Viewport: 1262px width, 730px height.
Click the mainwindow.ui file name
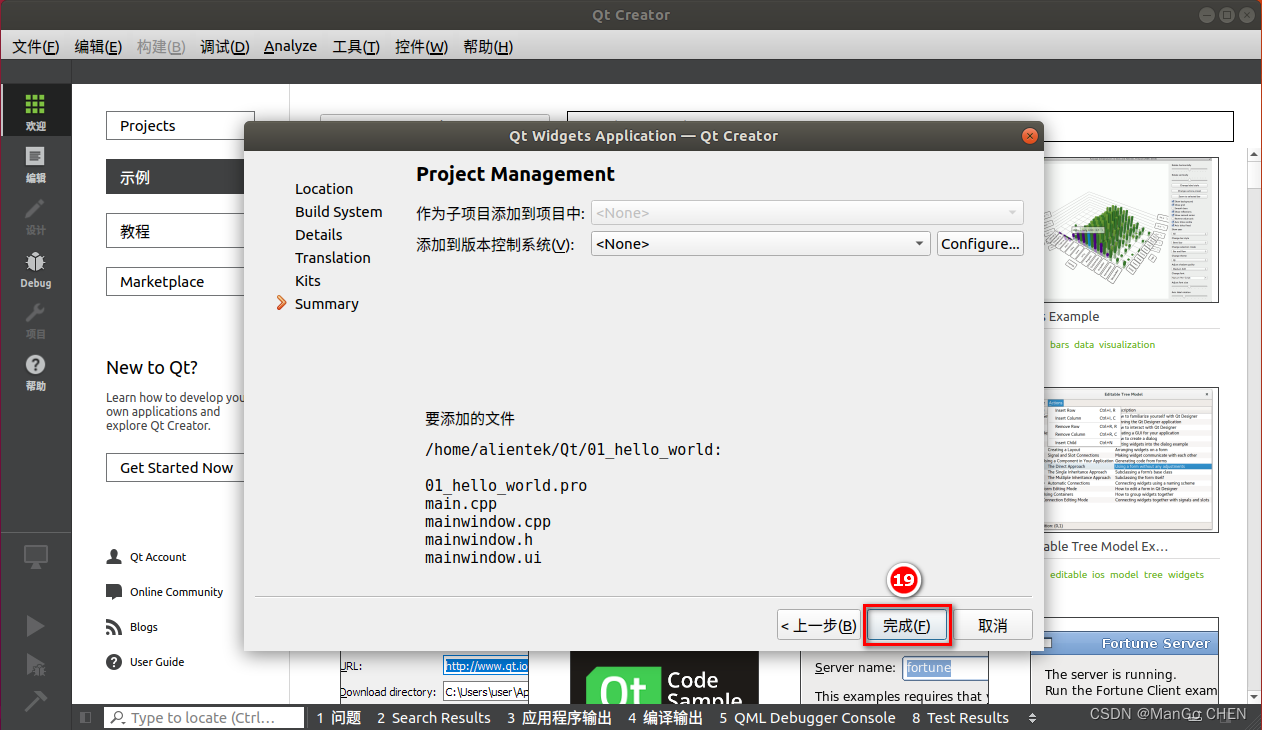[x=483, y=558]
